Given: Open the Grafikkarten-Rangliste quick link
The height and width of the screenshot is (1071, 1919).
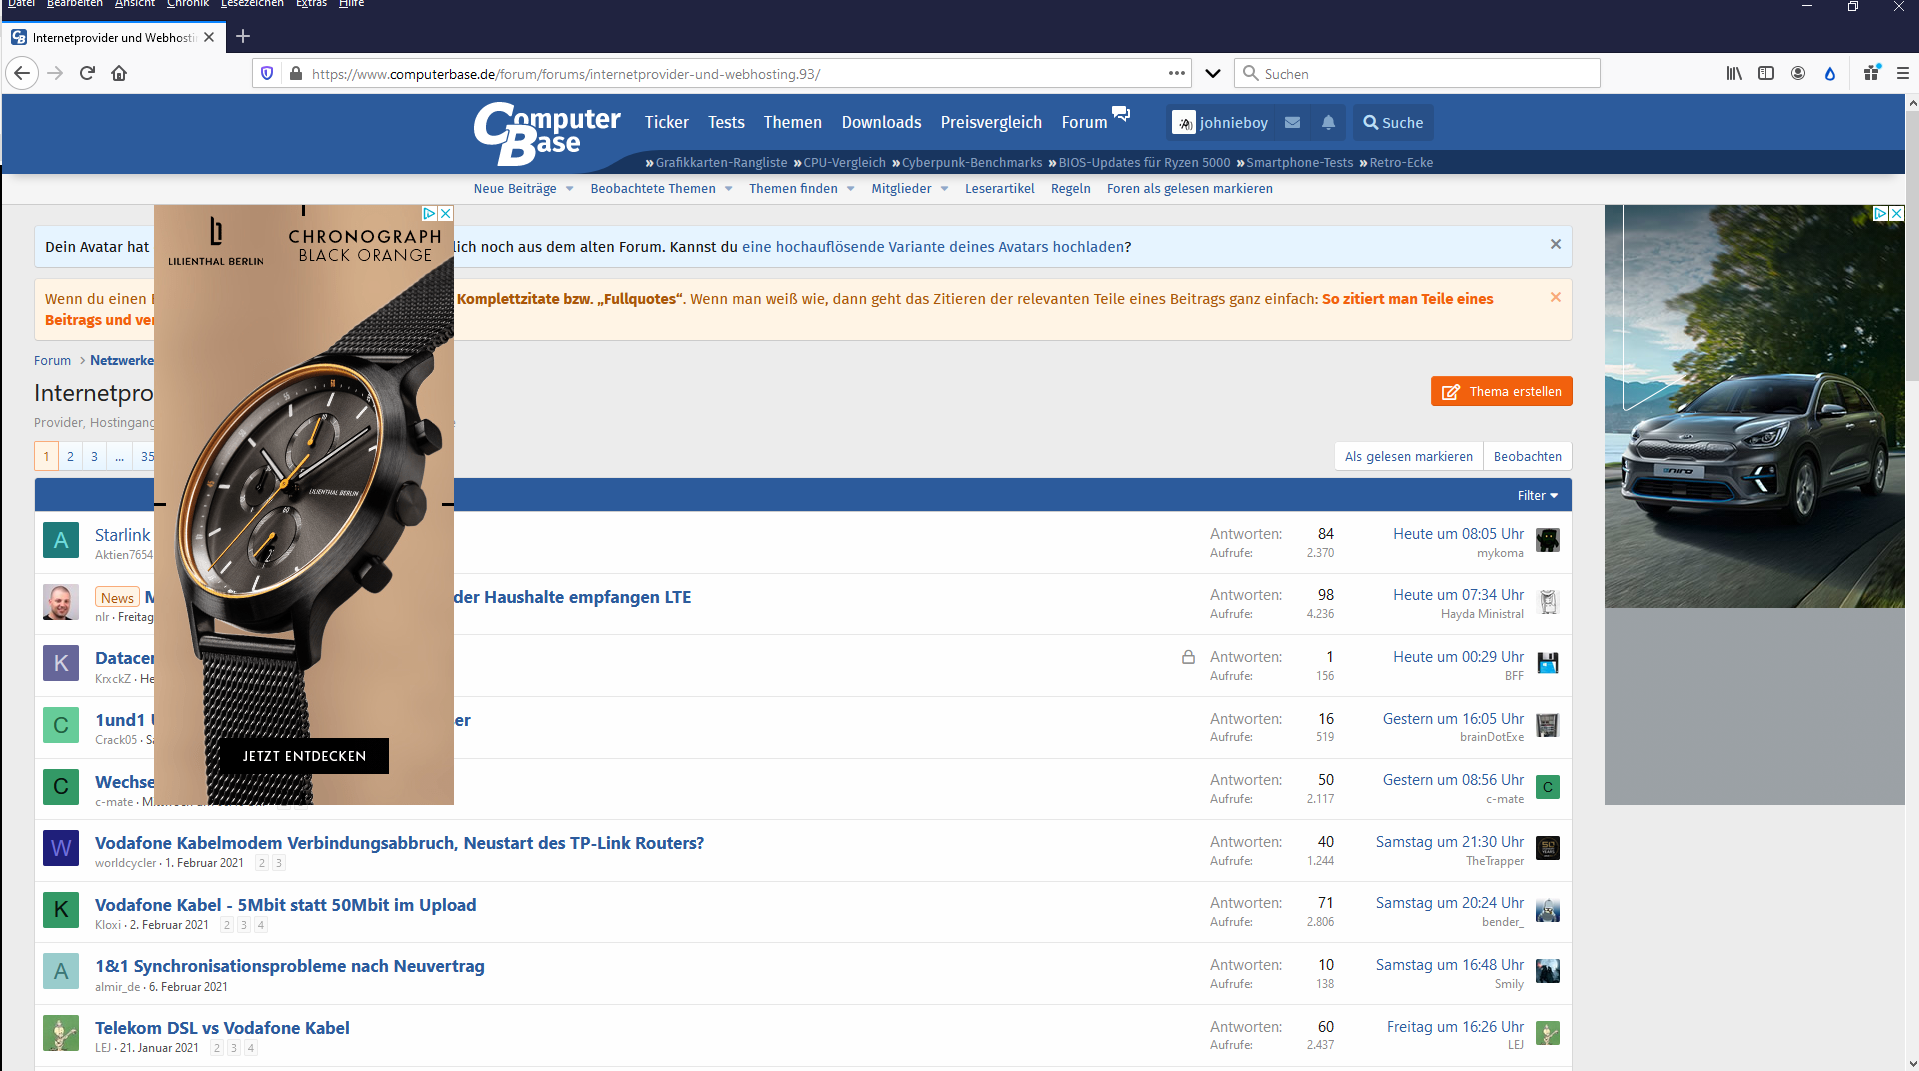Looking at the screenshot, I should (x=721, y=162).
